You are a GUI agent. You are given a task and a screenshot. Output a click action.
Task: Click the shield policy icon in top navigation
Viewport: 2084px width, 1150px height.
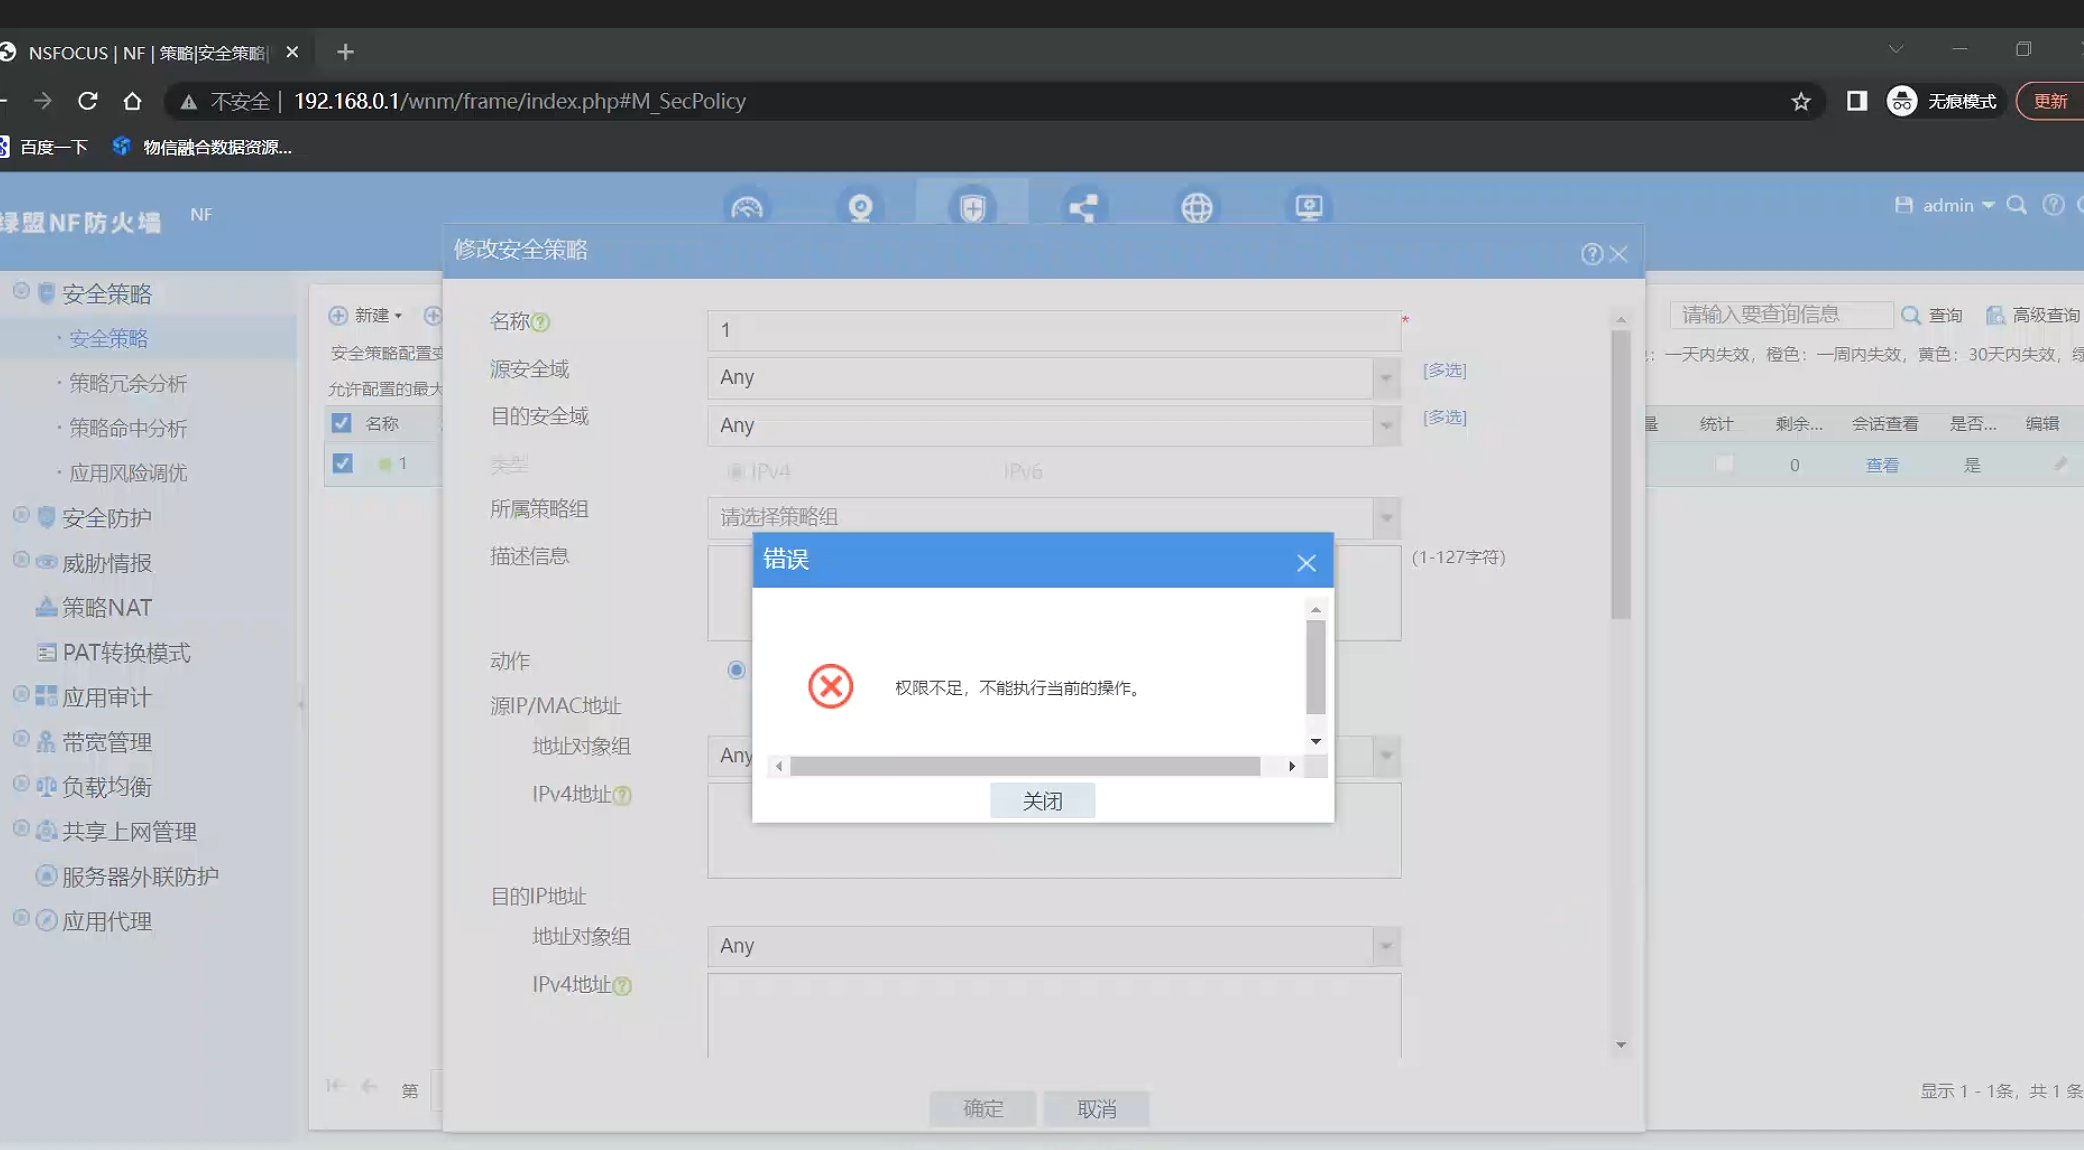click(x=972, y=208)
